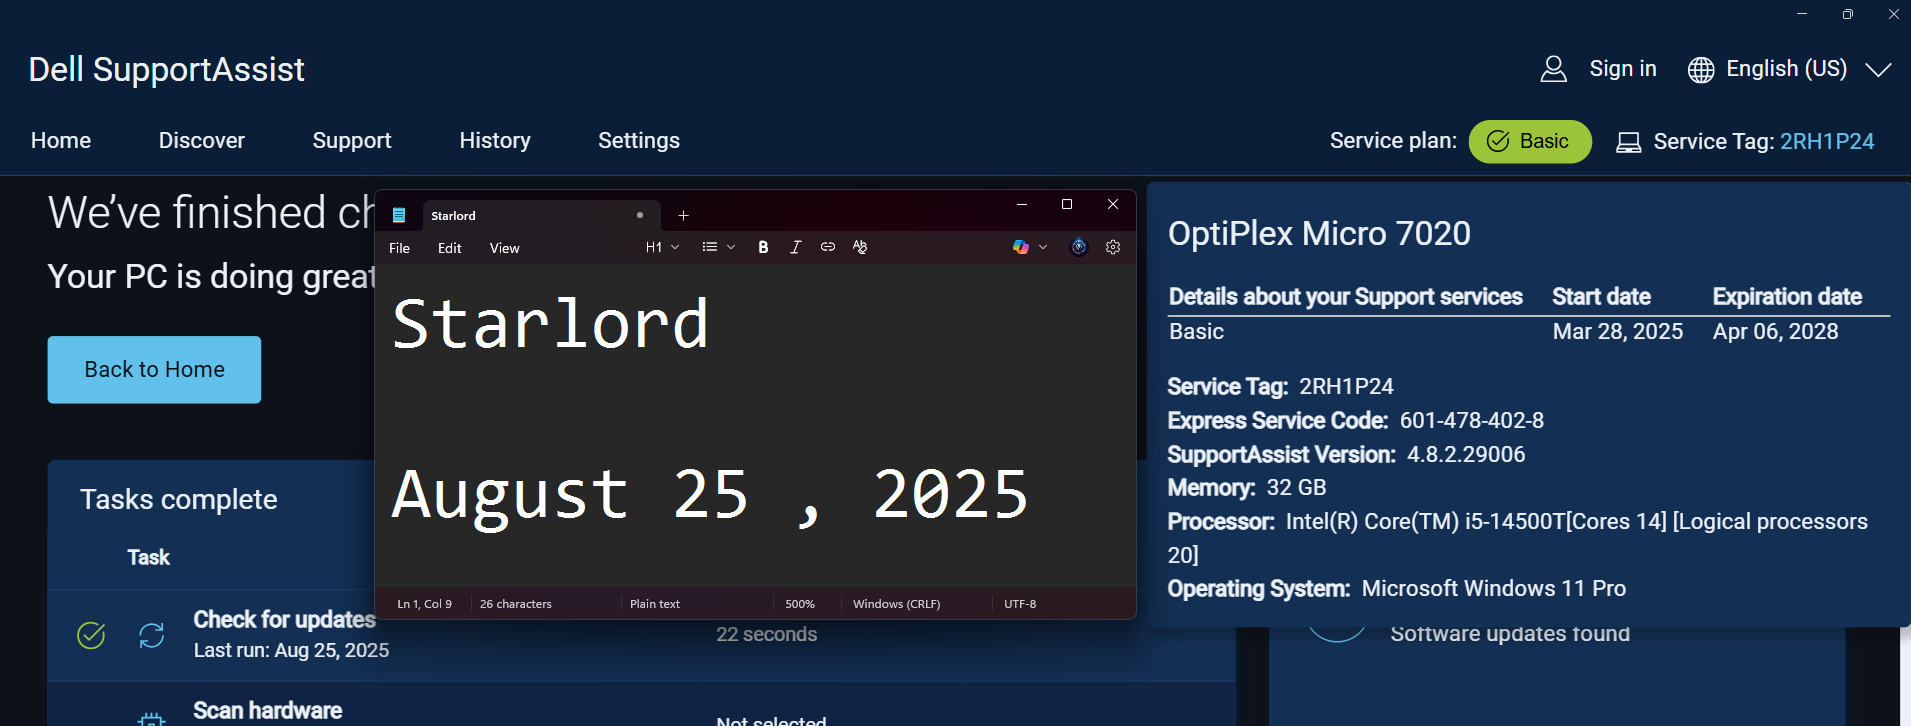
Task: Click English (US) language selector text
Action: click(1786, 69)
